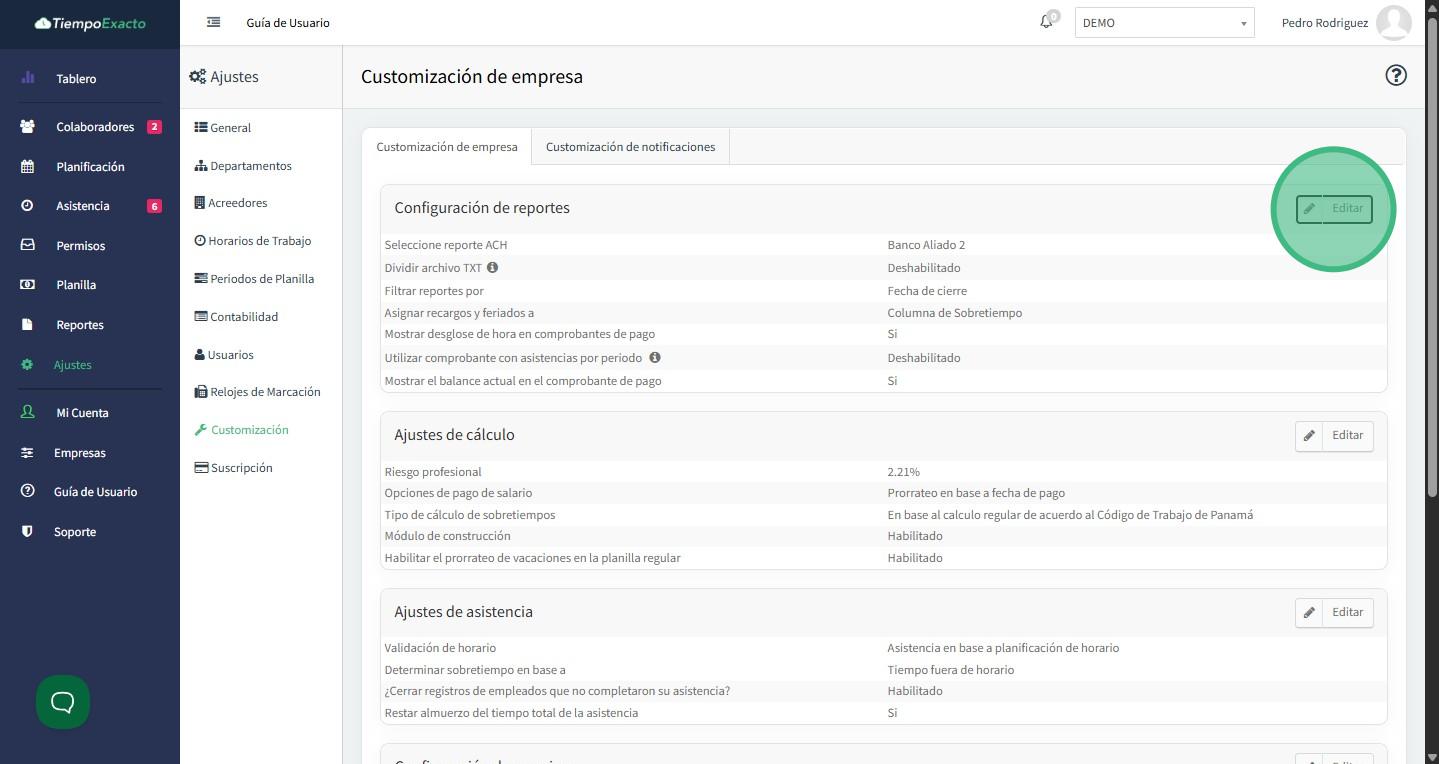Edit Ajustes de asistencia section
The width and height of the screenshot is (1439, 764).
click(1334, 613)
